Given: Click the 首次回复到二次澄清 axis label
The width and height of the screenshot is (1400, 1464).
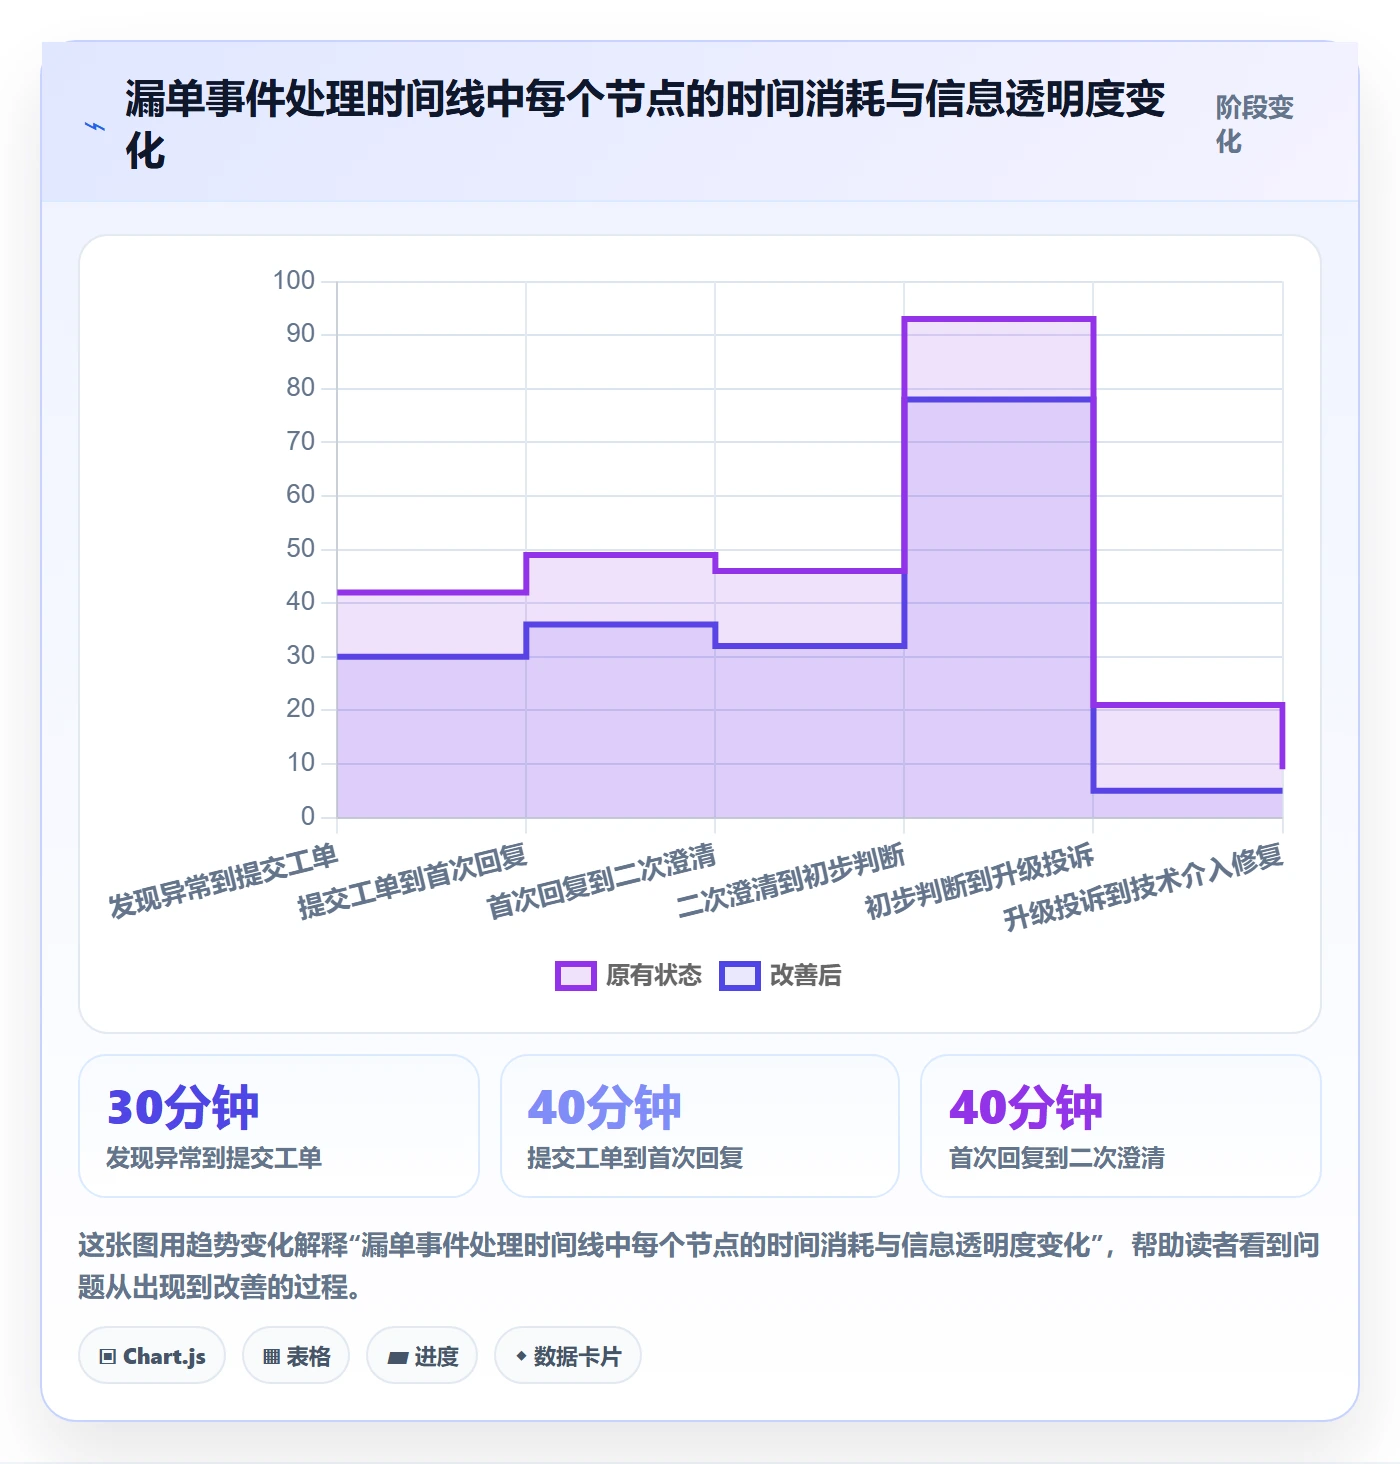Looking at the screenshot, I should [601, 881].
